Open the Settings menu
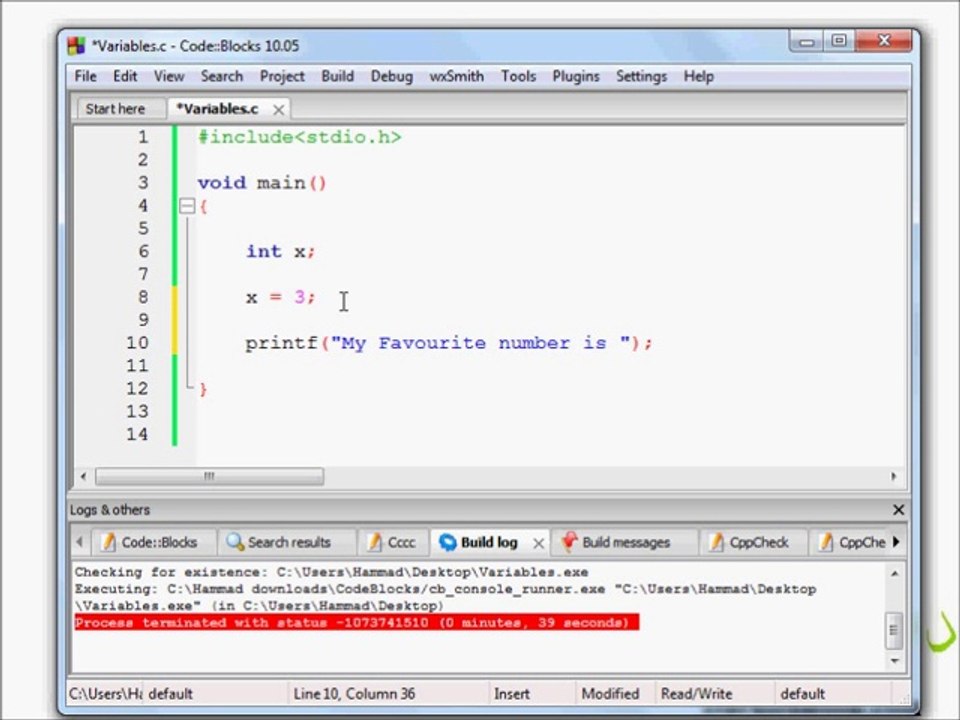 [x=642, y=77]
